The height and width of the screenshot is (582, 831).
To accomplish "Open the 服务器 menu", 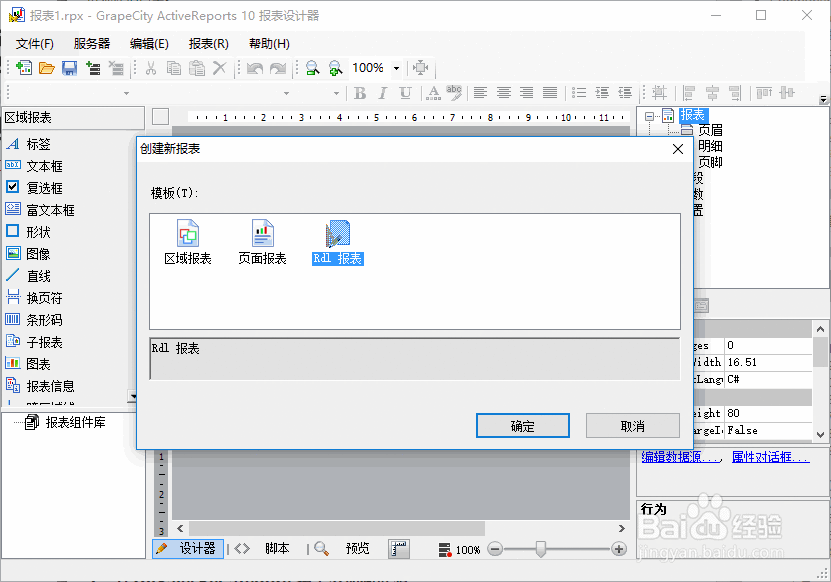I will 92,42.
